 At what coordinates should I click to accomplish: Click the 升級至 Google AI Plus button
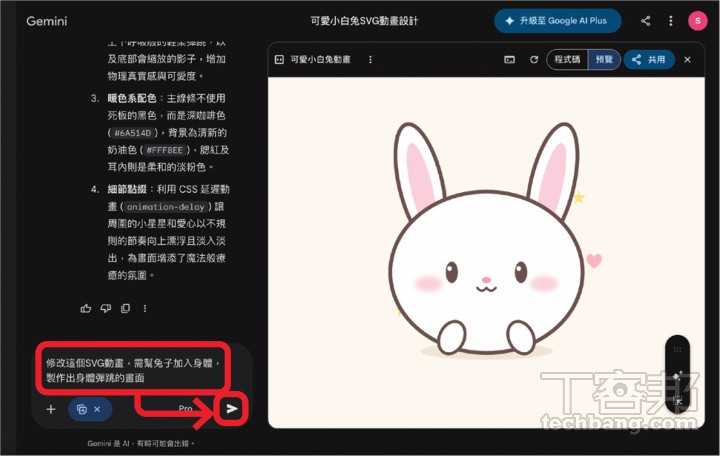[x=557, y=21]
